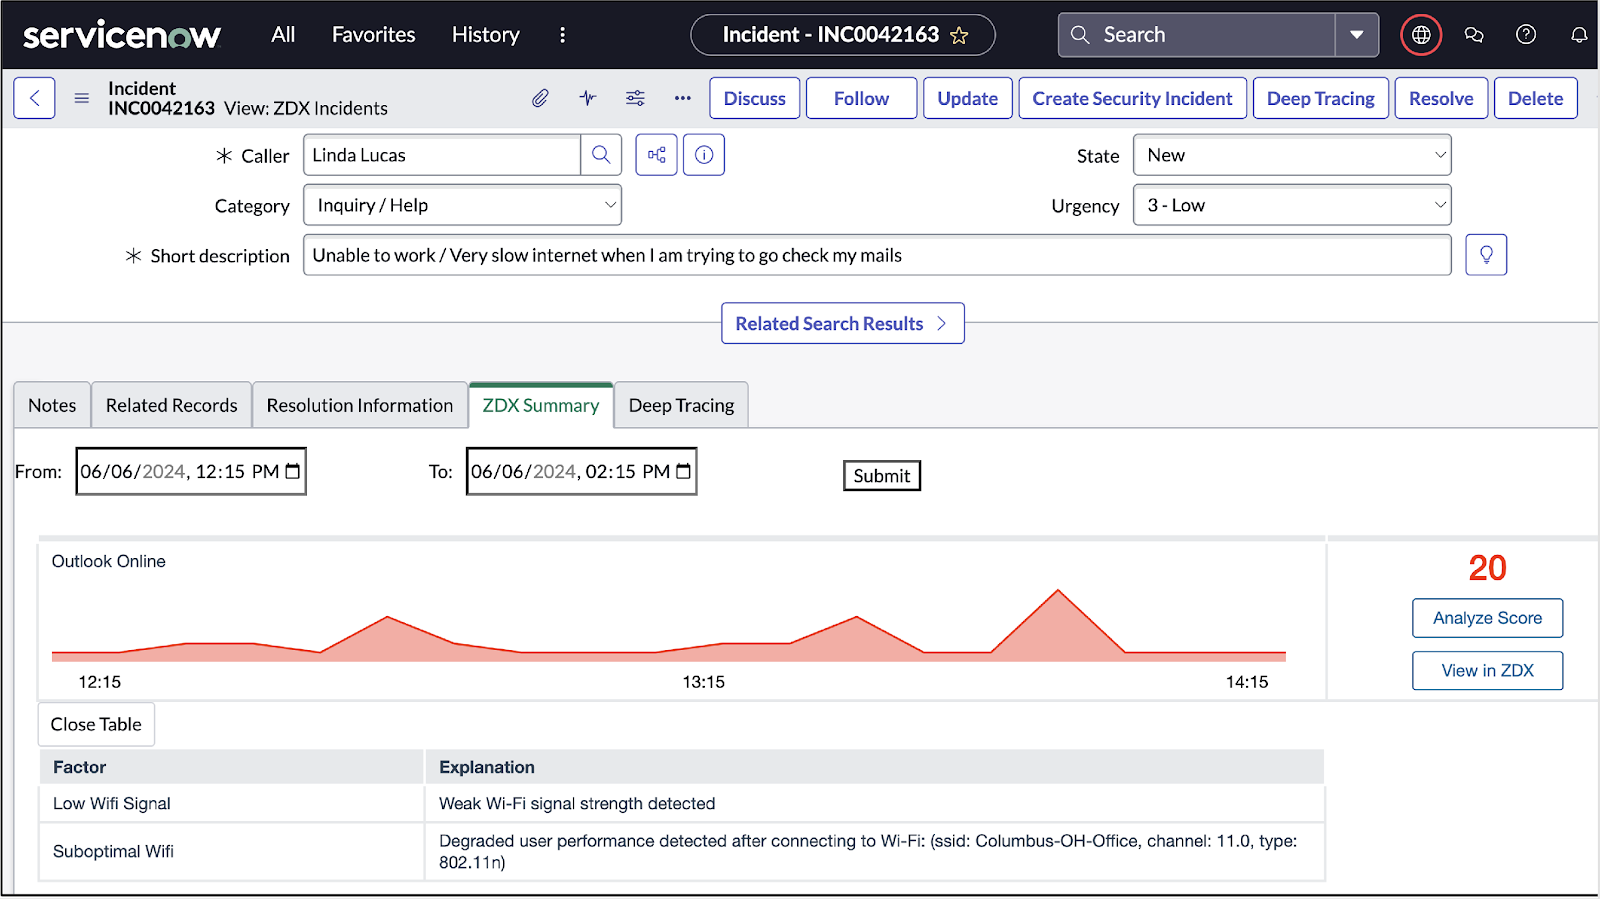Click the Resolve button
This screenshot has height=899, width=1600.
coord(1441,98)
